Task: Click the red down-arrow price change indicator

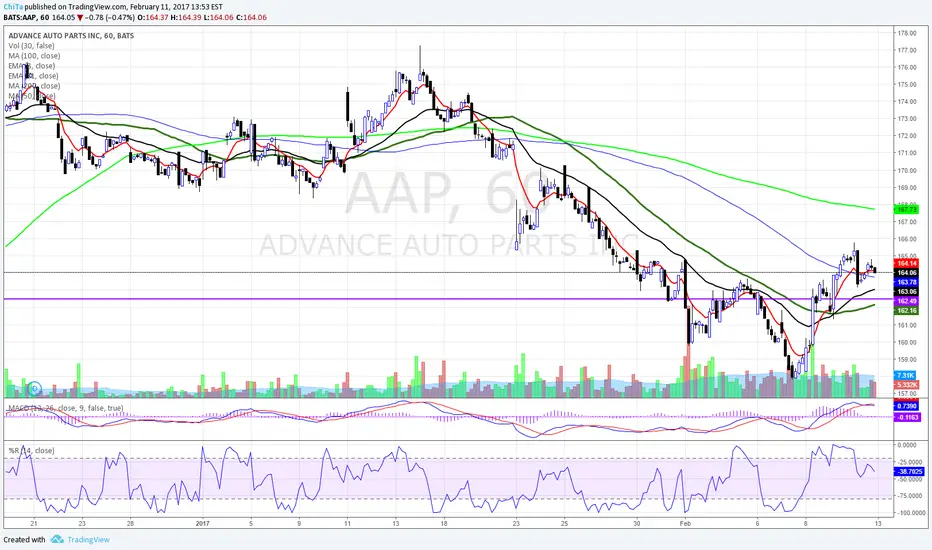Action: tap(80, 18)
